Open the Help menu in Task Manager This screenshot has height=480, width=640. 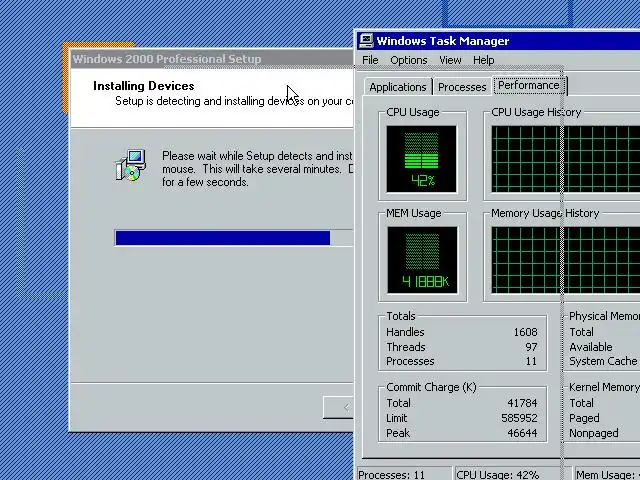[x=484, y=60]
